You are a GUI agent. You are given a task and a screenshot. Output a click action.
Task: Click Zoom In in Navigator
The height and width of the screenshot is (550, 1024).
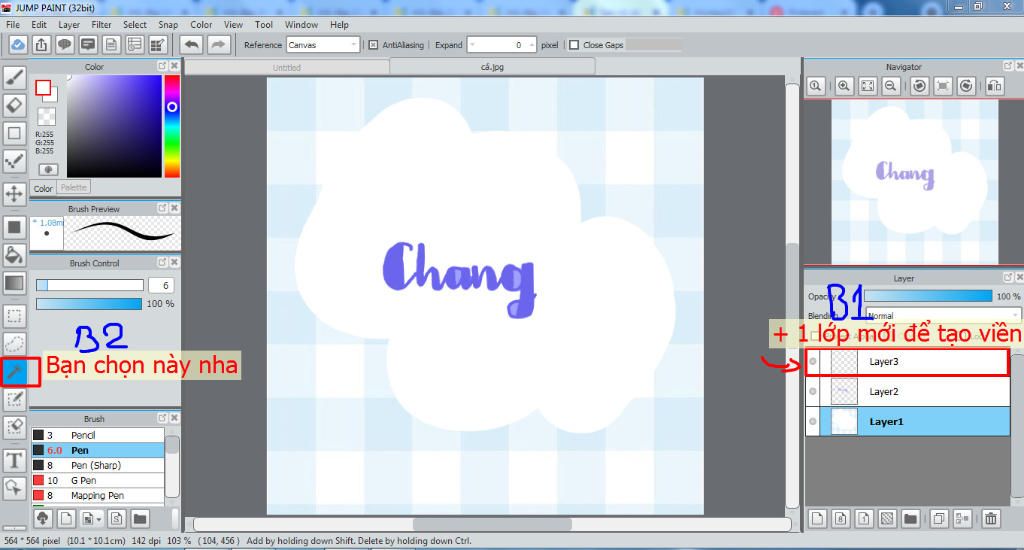[844, 86]
